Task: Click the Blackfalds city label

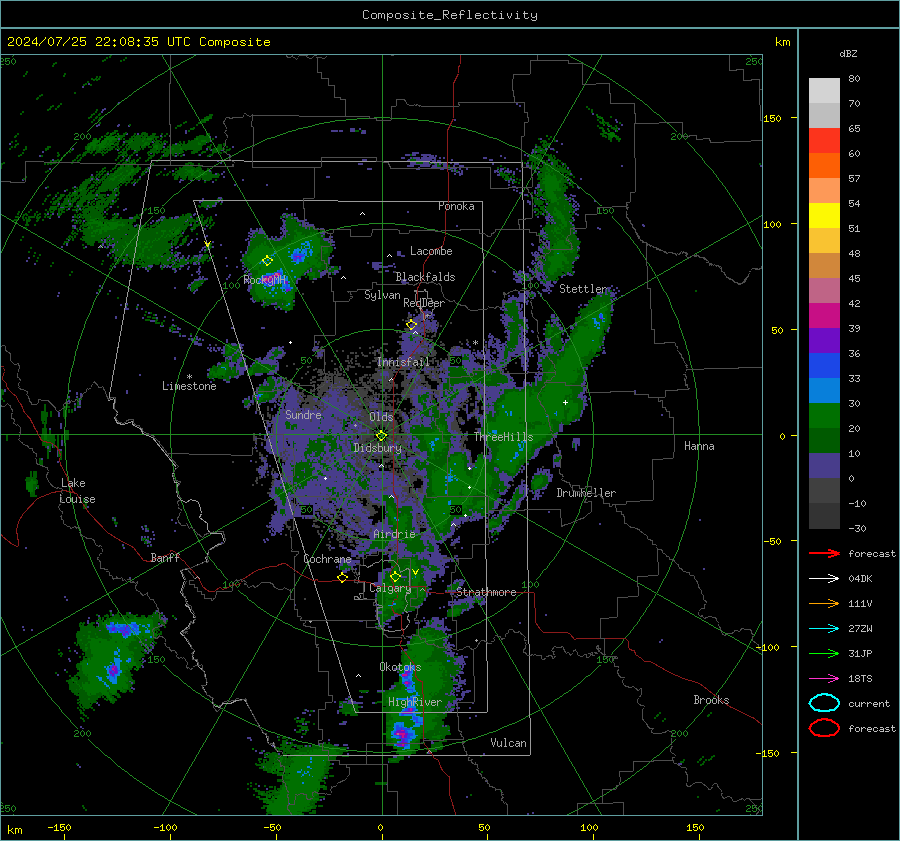Action: tap(425, 277)
